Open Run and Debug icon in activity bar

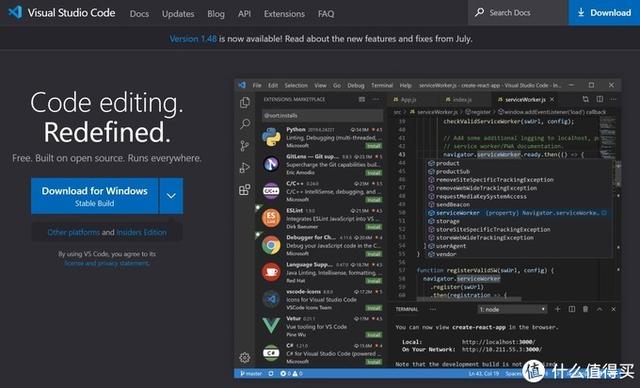tap(245, 168)
